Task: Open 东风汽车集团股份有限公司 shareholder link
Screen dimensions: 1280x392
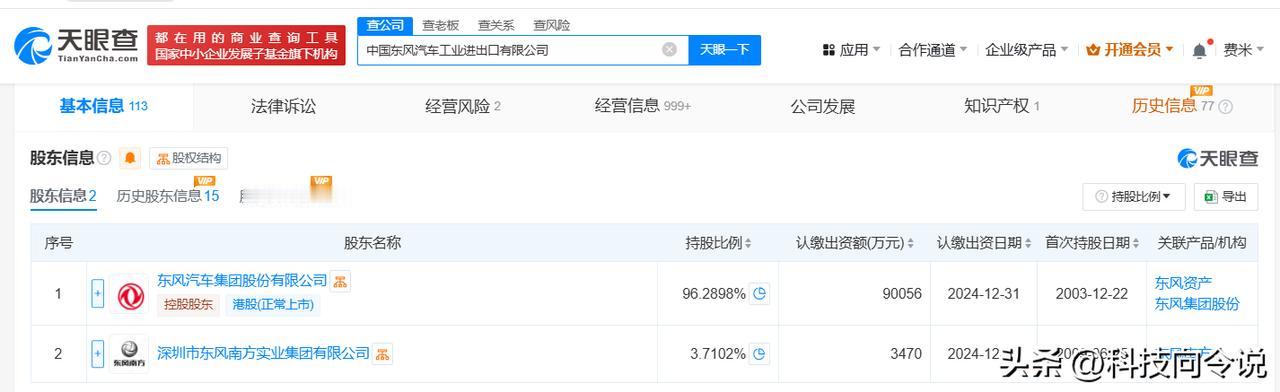Action: point(242,281)
